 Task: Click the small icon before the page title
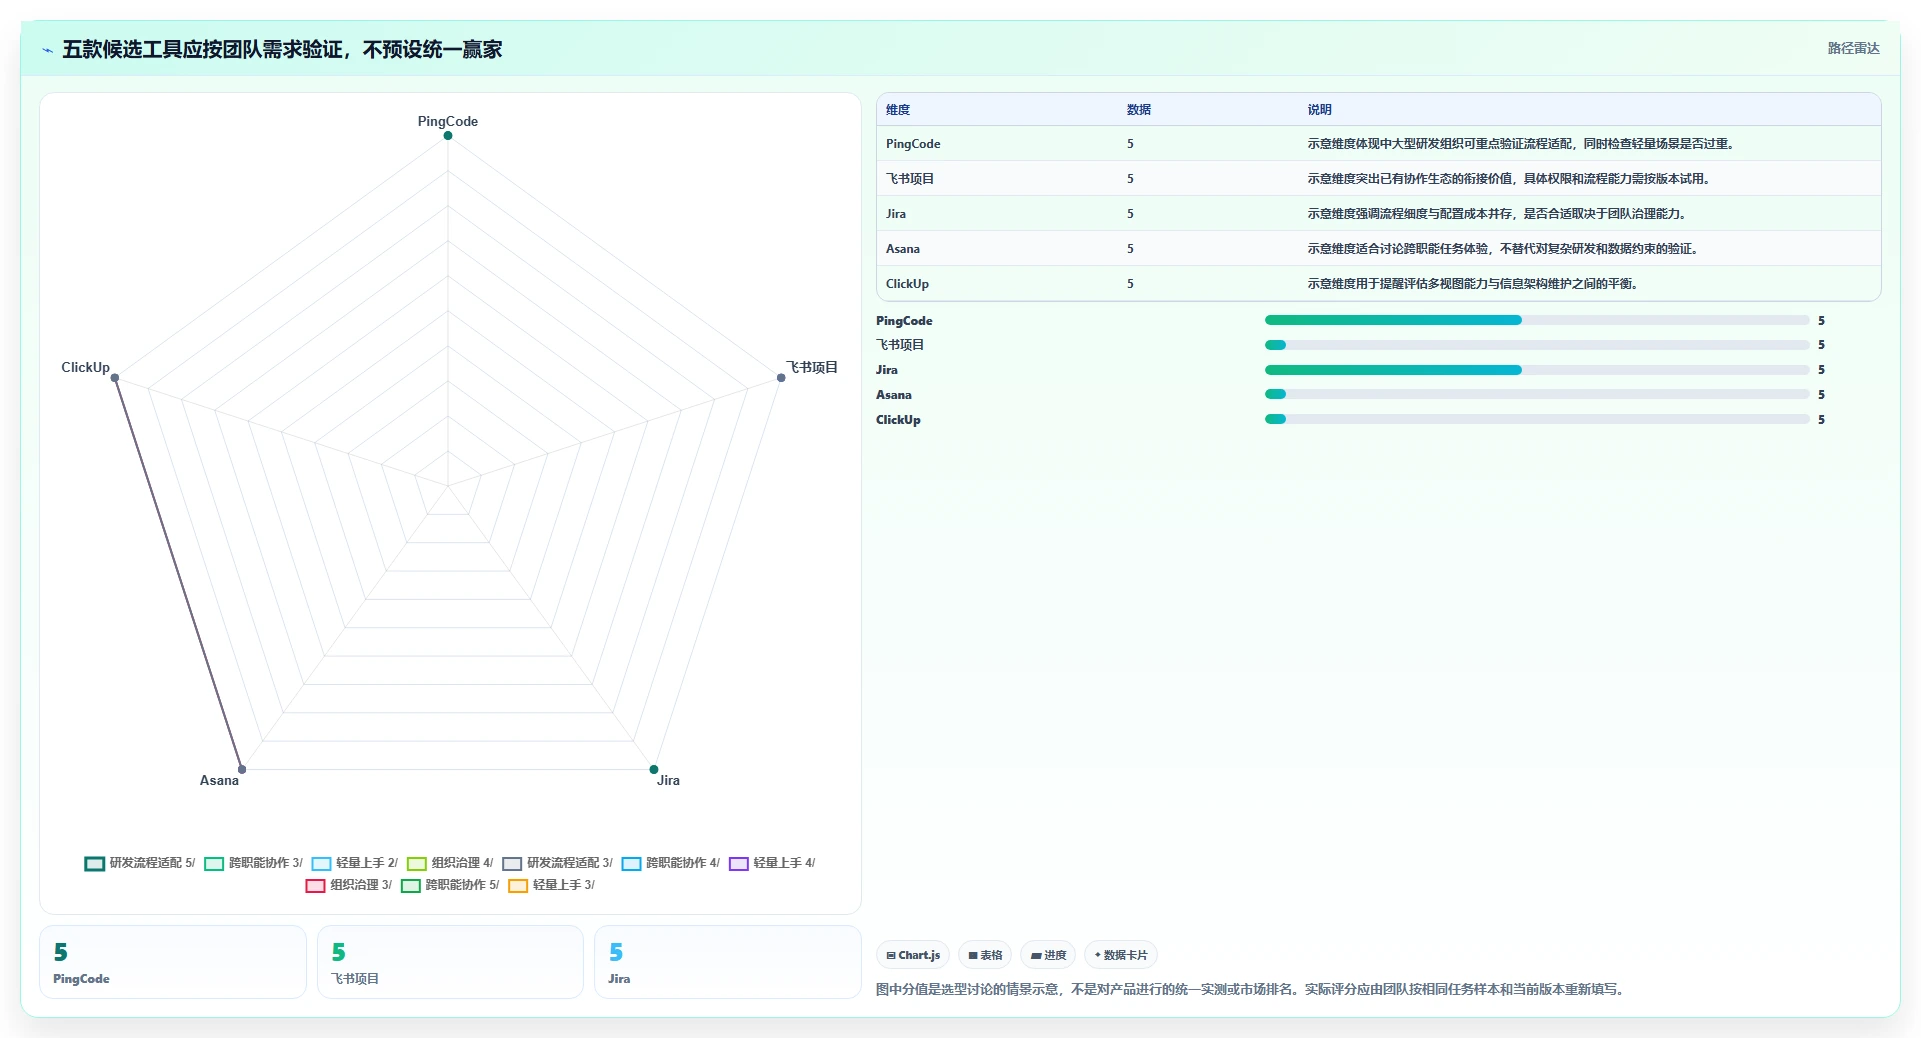point(47,50)
